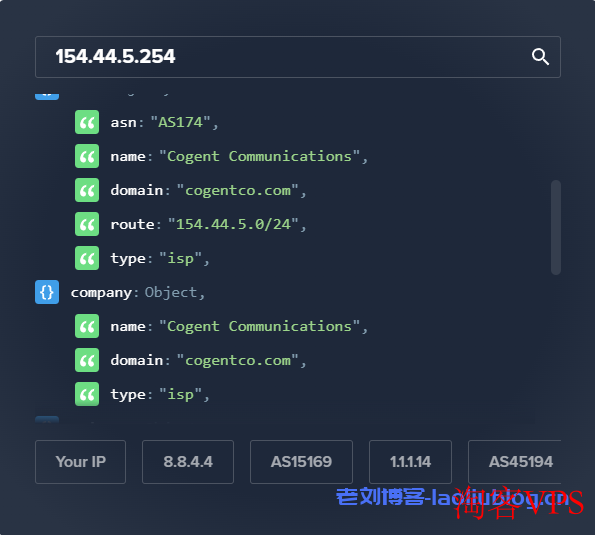
Task: Click the quote icon on route row
Action: pos(87,224)
